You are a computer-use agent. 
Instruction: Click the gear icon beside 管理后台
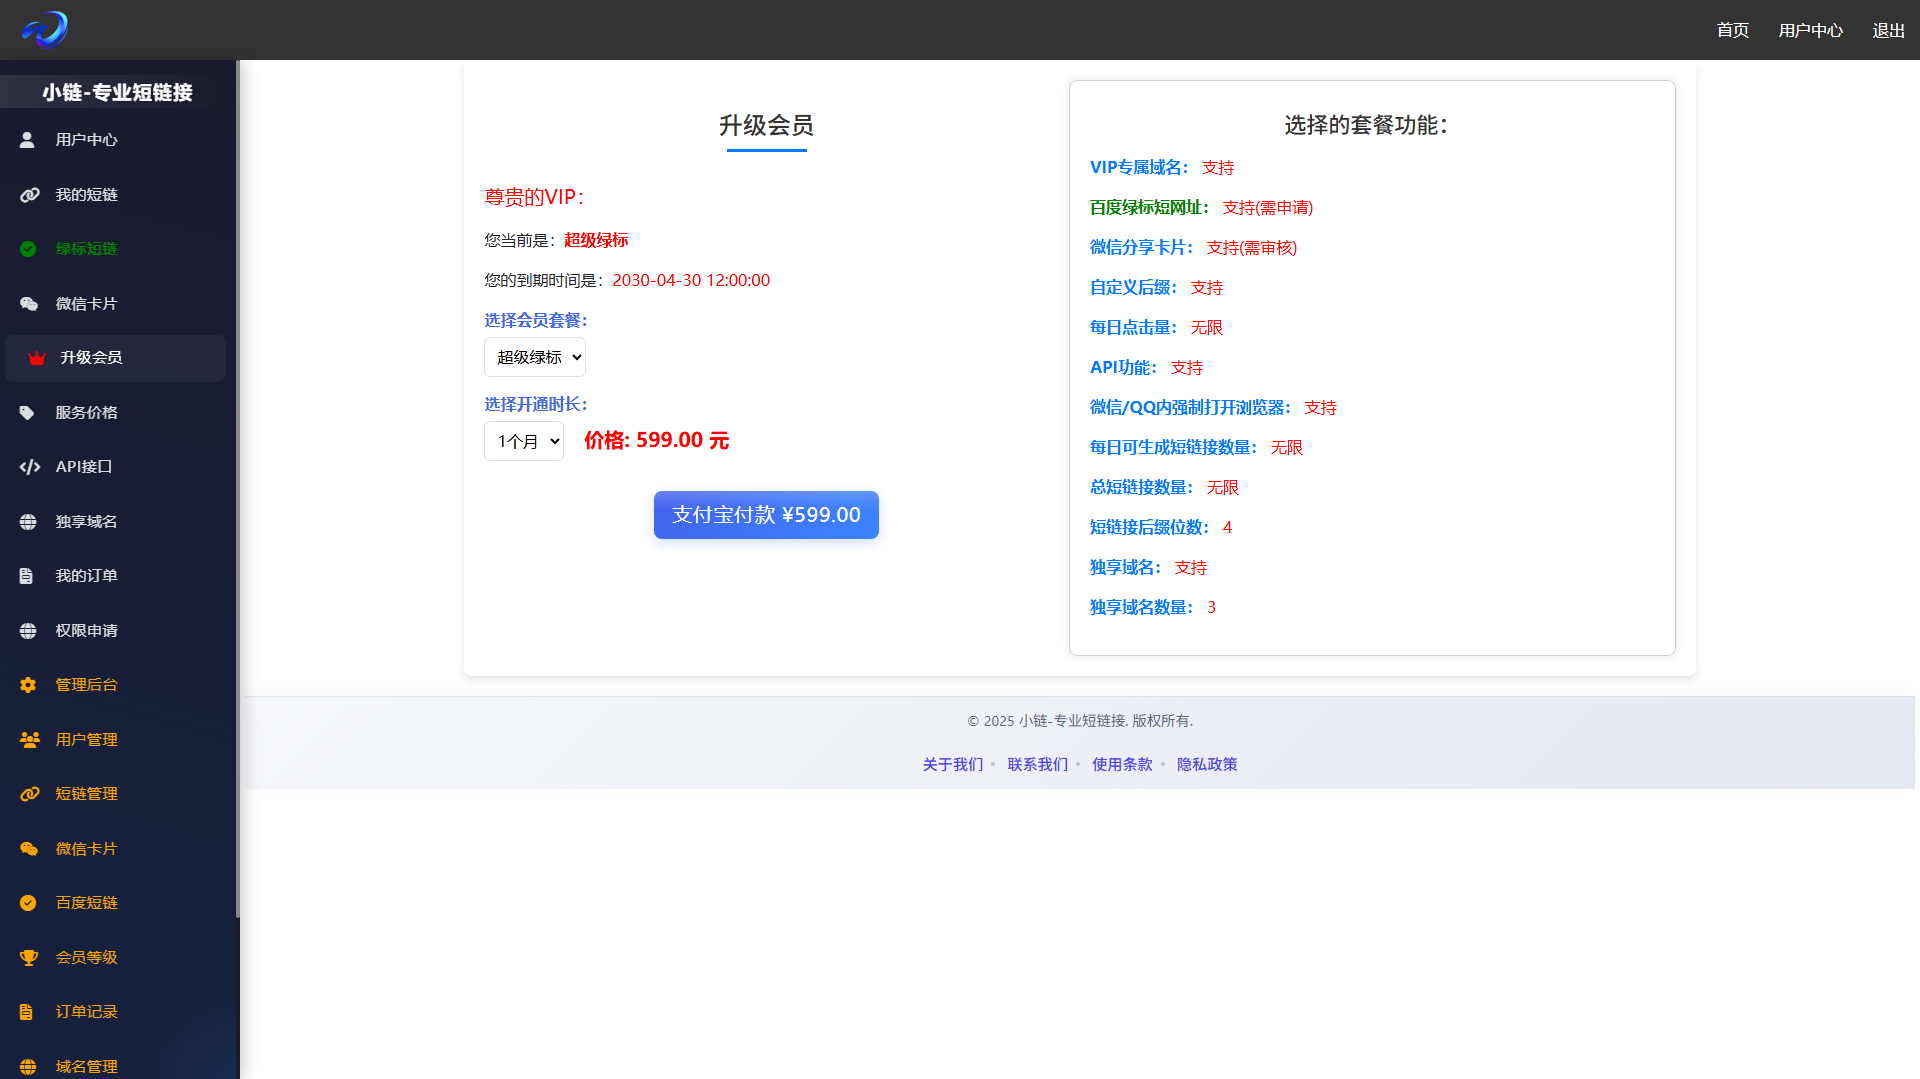[28, 685]
